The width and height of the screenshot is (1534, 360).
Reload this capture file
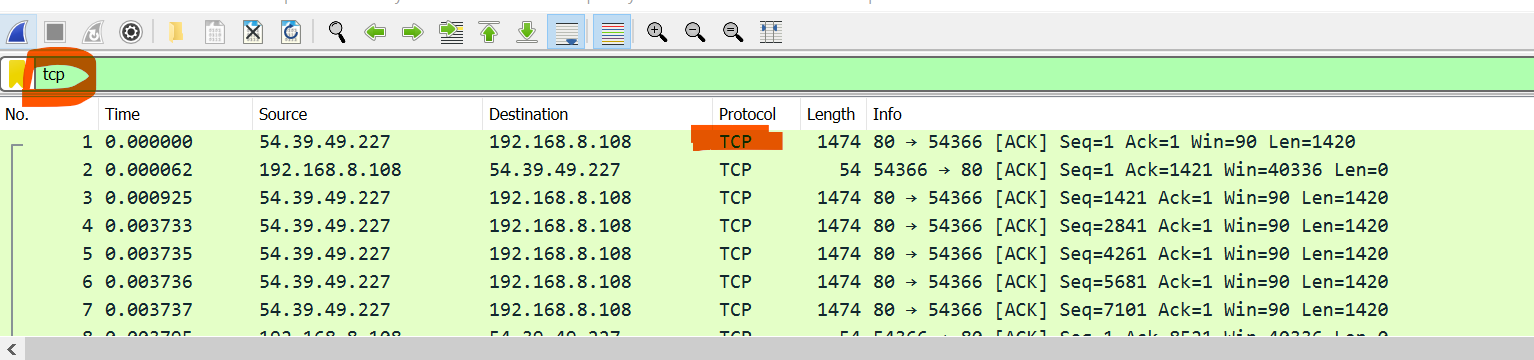[290, 32]
